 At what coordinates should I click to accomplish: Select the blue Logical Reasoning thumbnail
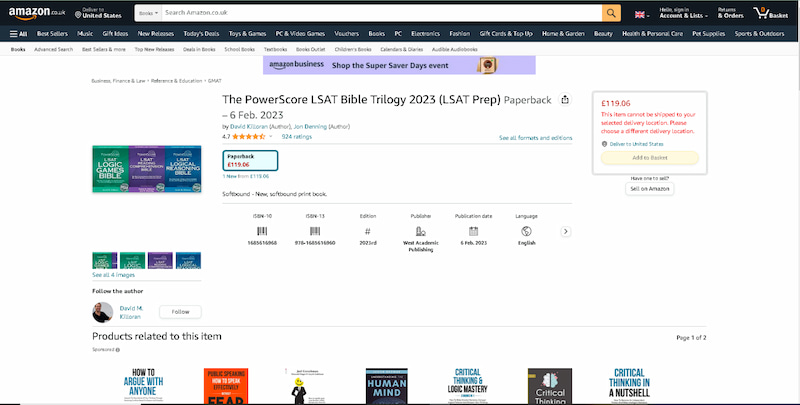click(188, 261)
